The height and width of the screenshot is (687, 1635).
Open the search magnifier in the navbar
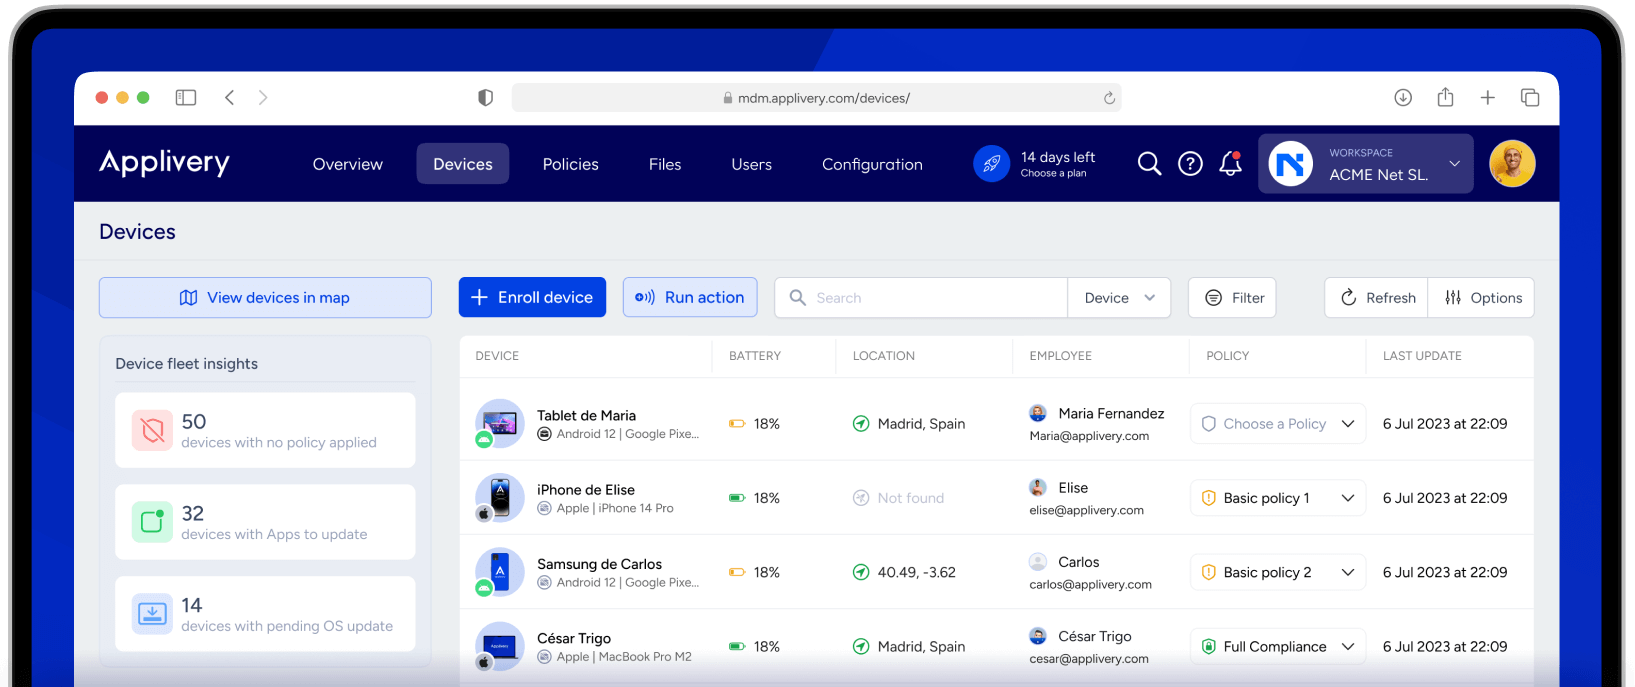1149,164
